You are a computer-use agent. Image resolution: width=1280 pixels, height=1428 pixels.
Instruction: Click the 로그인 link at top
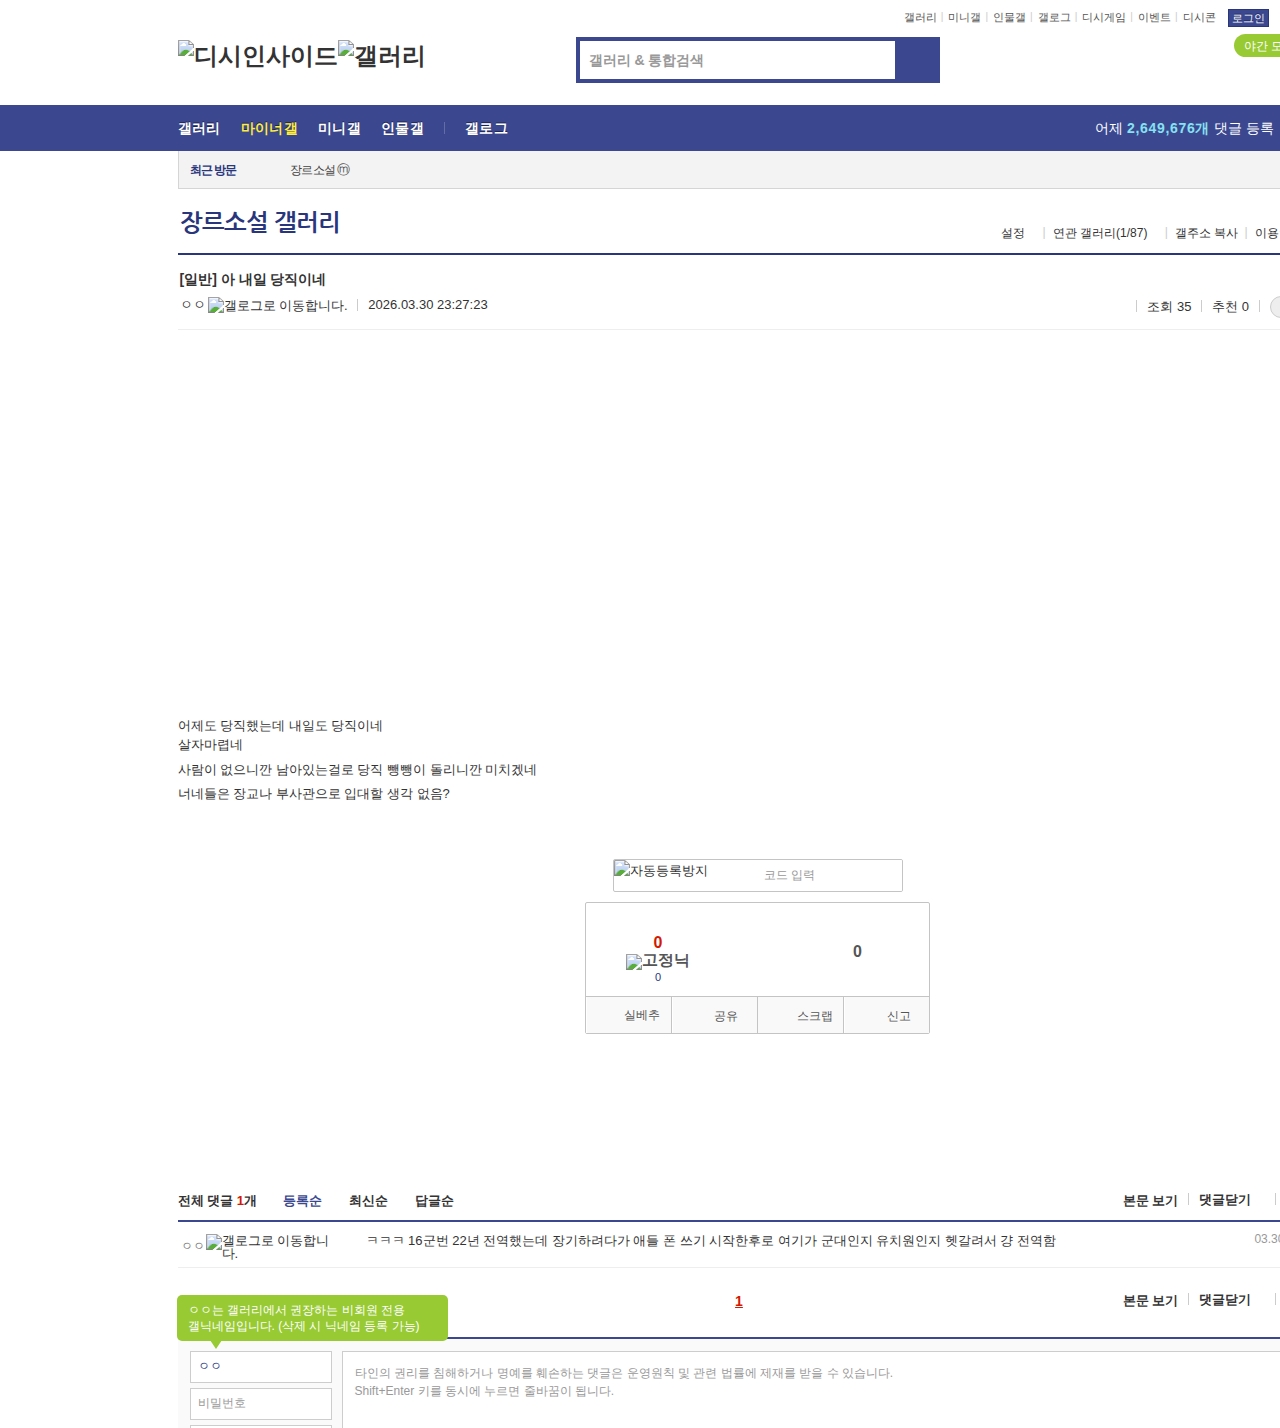point(1247,18)
